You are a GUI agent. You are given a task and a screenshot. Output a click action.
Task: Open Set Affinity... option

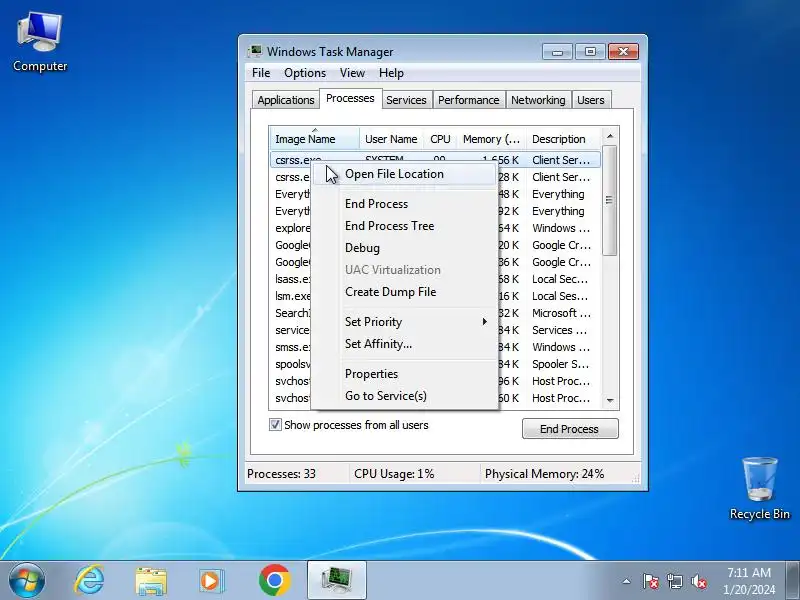click(x=404, y=343)
